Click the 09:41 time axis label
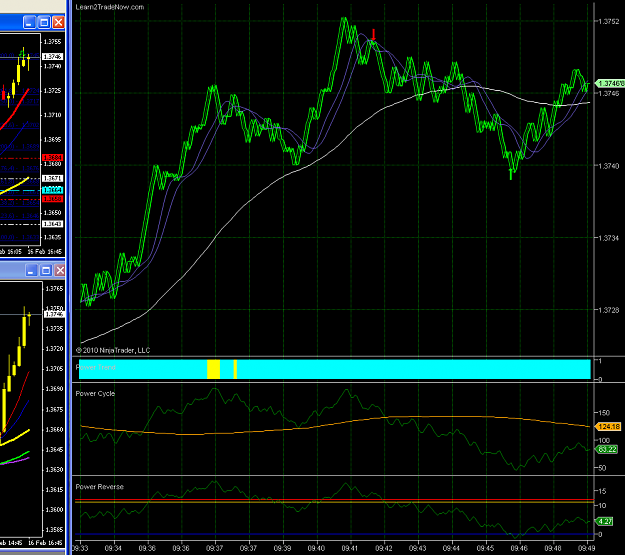 pyautogui.click(x=350, y=548)
